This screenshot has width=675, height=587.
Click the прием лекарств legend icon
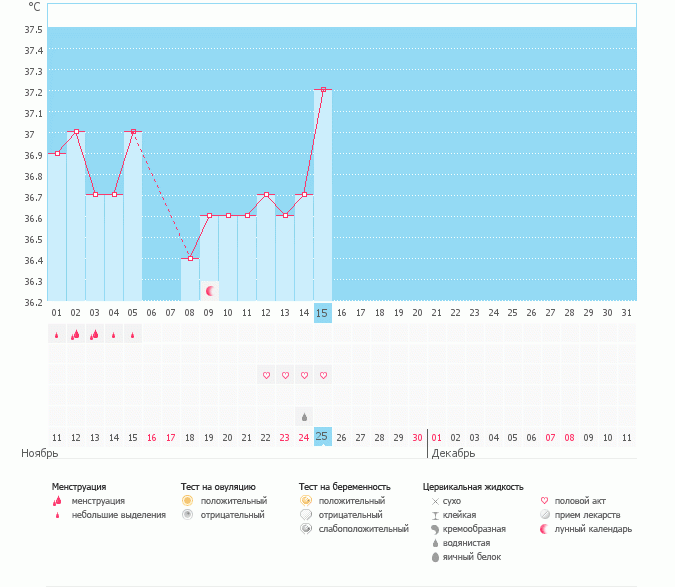[x=545, y=515]
